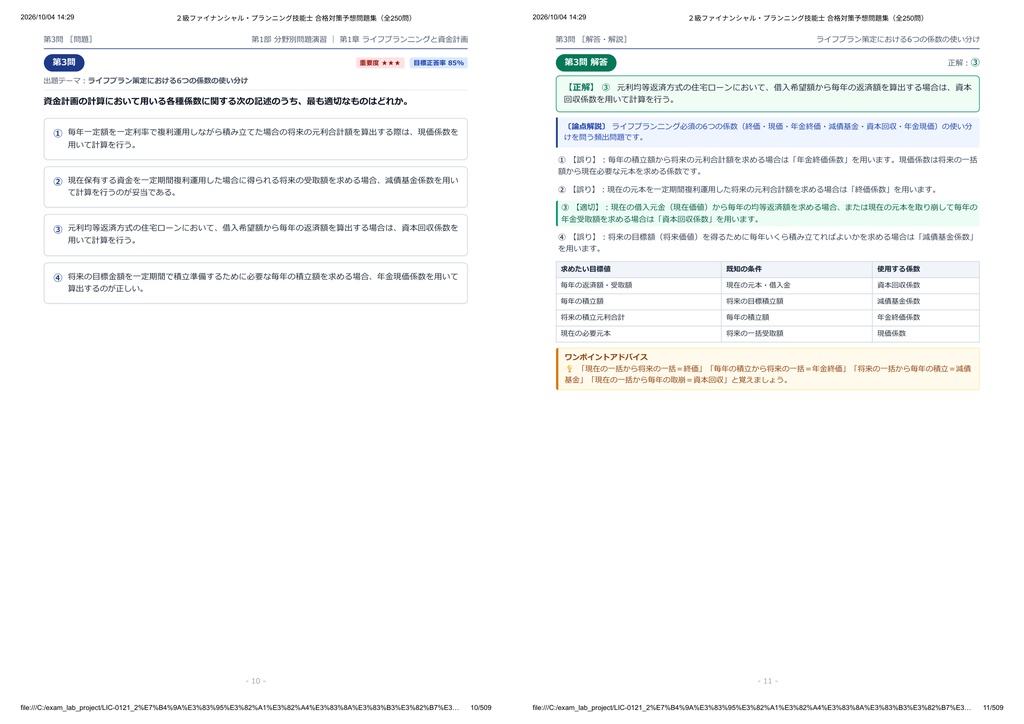This screenshot has height=724, width=1024.
Task: Click the blue 第3問 badge
Action: (64, 63)
